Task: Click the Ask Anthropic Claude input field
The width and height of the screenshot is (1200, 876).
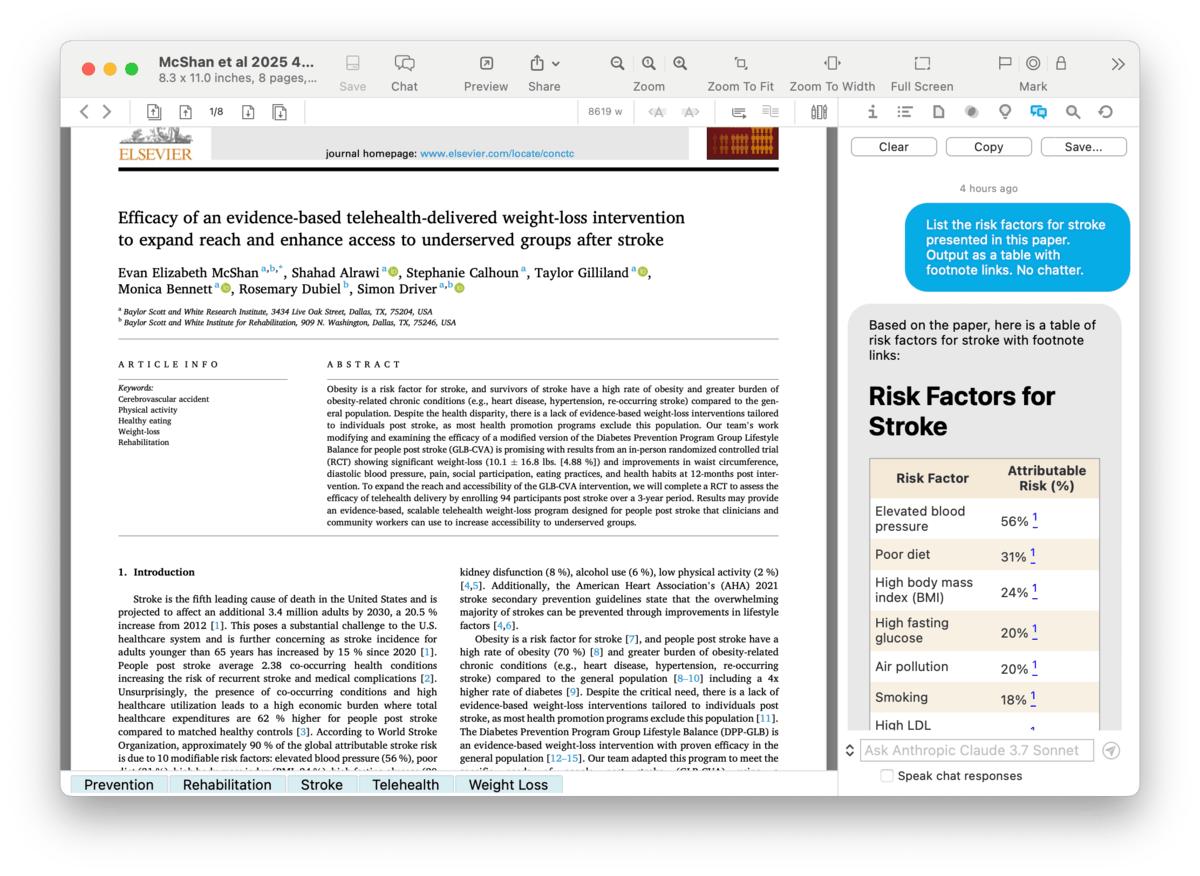Action: 975,750
